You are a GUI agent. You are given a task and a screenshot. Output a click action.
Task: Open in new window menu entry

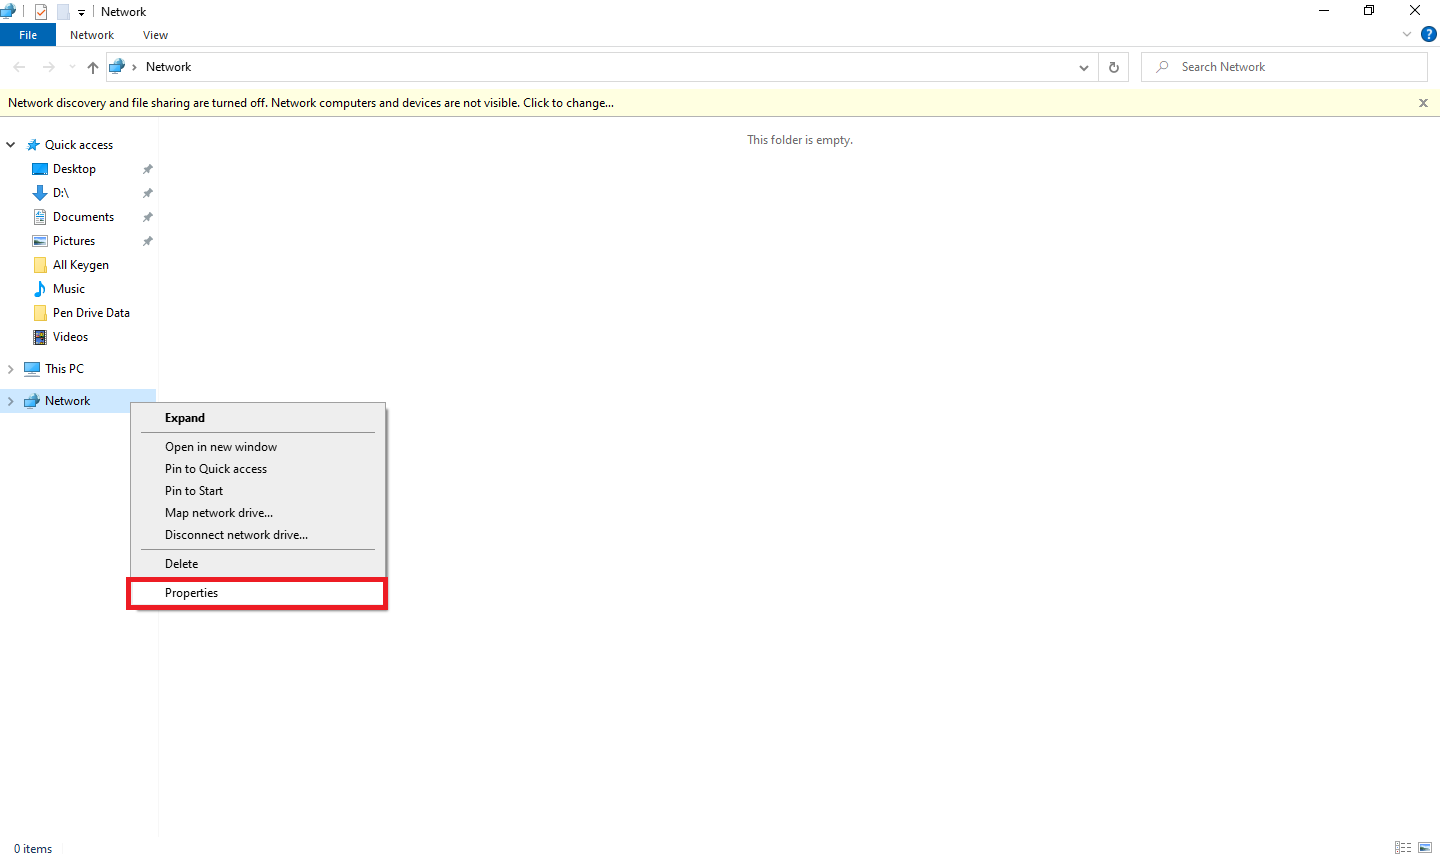[x=257, y=447]
